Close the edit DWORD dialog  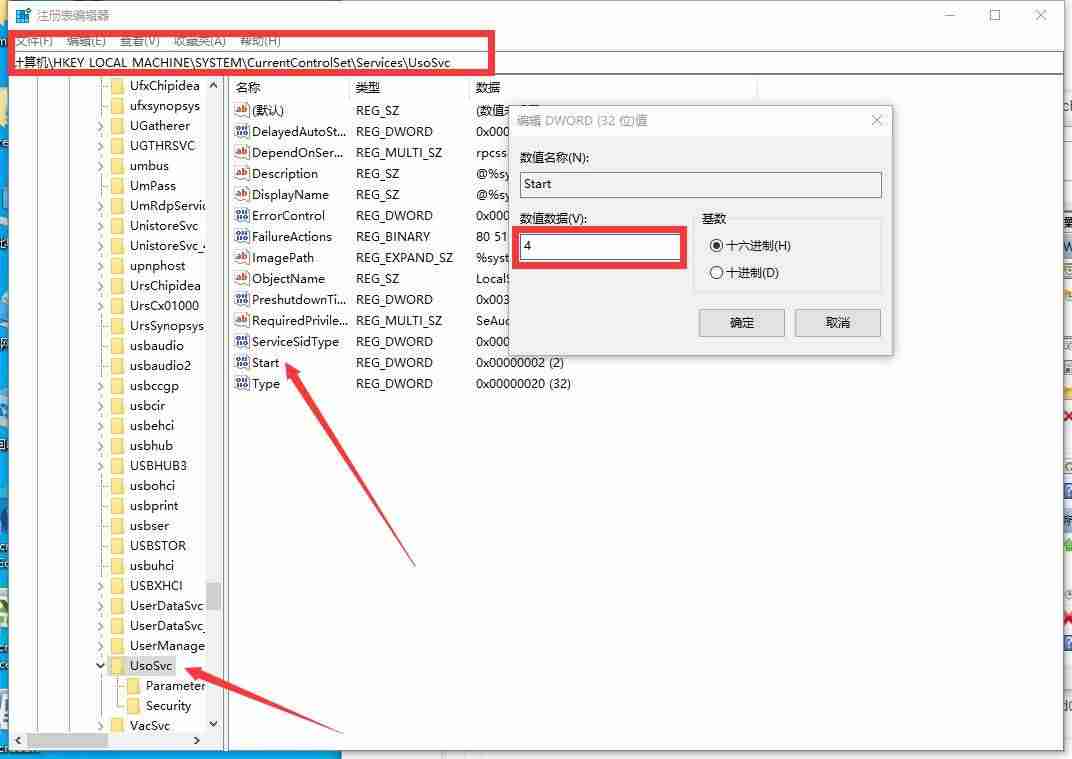click(876, 120)
